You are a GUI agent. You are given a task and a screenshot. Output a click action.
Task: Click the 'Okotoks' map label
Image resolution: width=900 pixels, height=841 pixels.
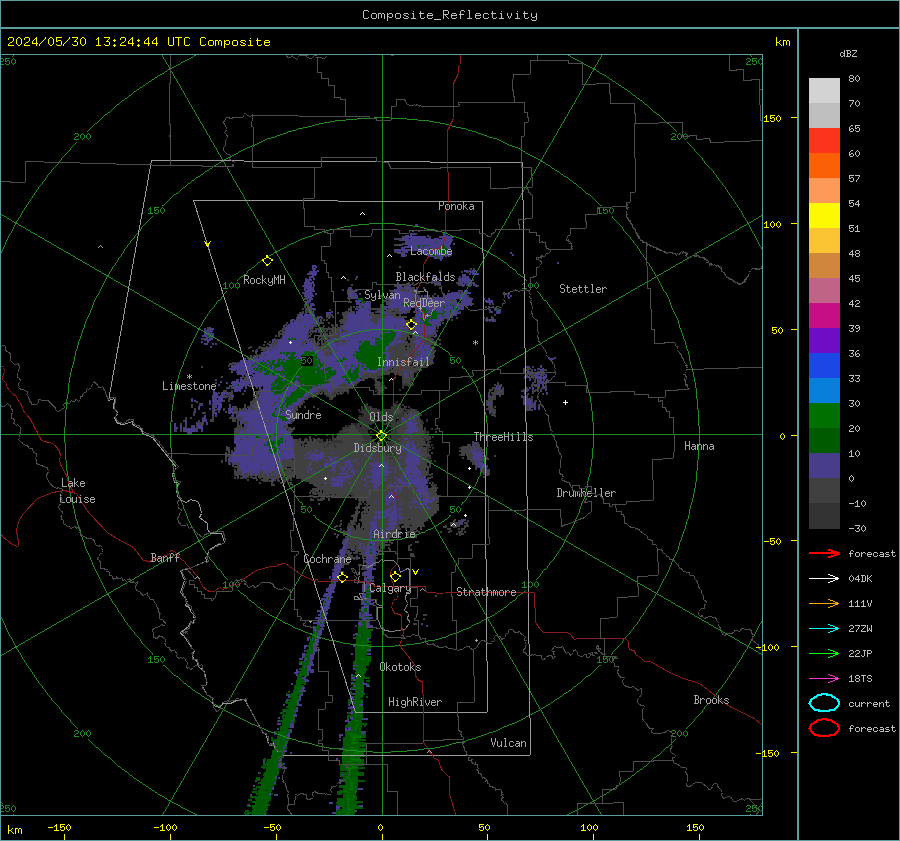click(x=400, y=667)
